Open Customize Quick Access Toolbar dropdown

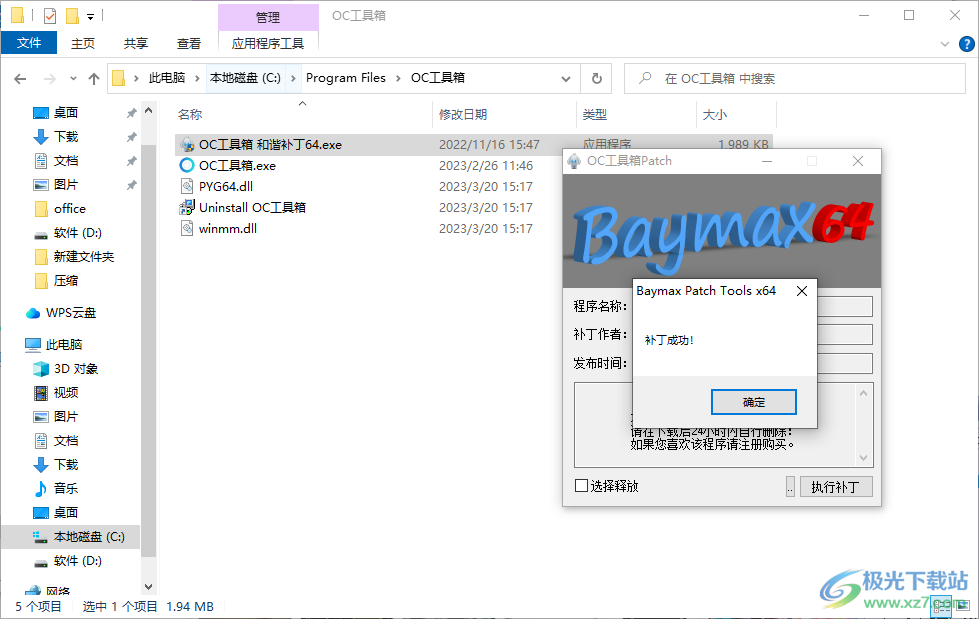point(91,17)
